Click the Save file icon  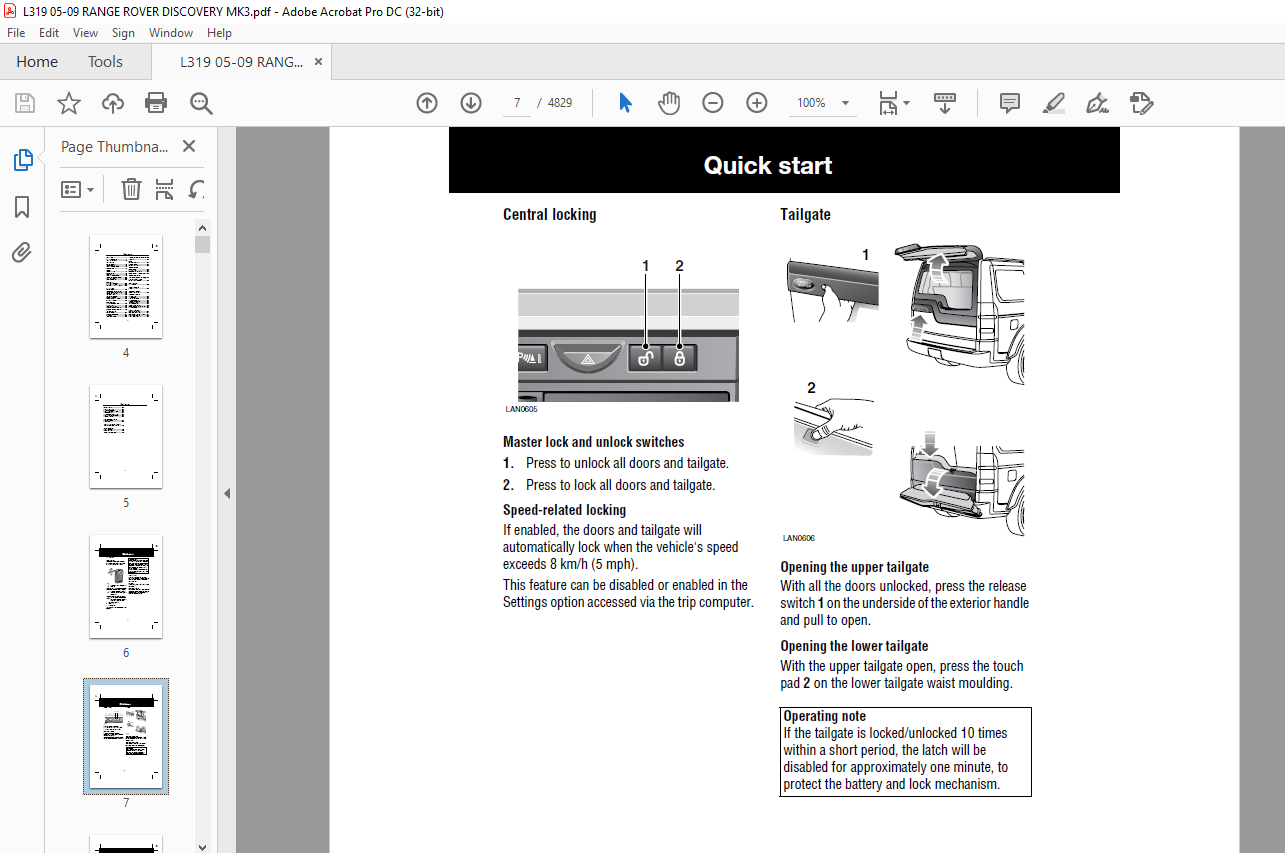point(24,103)
